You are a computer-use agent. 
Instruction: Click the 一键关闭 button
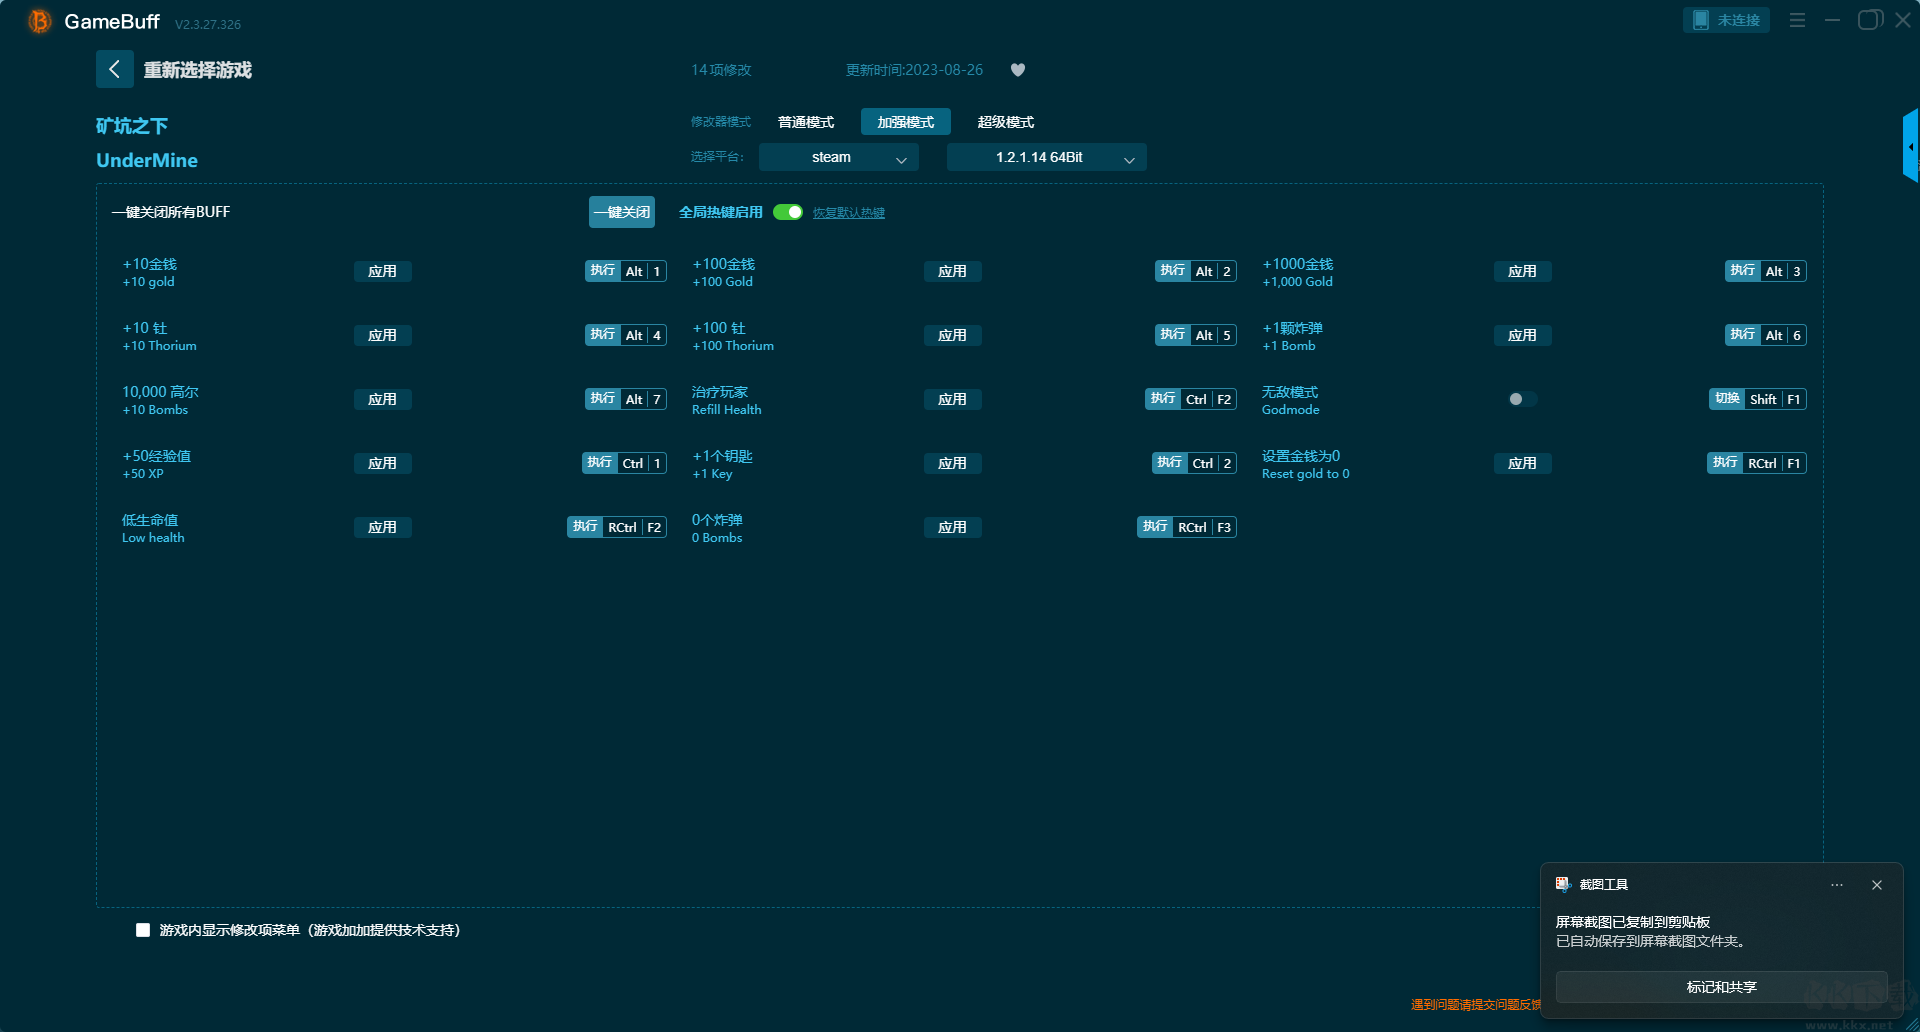coord(622,212)
